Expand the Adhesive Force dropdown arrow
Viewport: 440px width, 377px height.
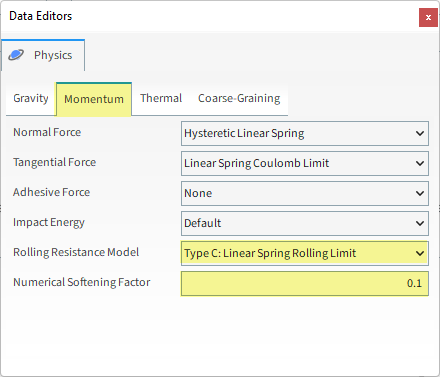tap(420, 193)
